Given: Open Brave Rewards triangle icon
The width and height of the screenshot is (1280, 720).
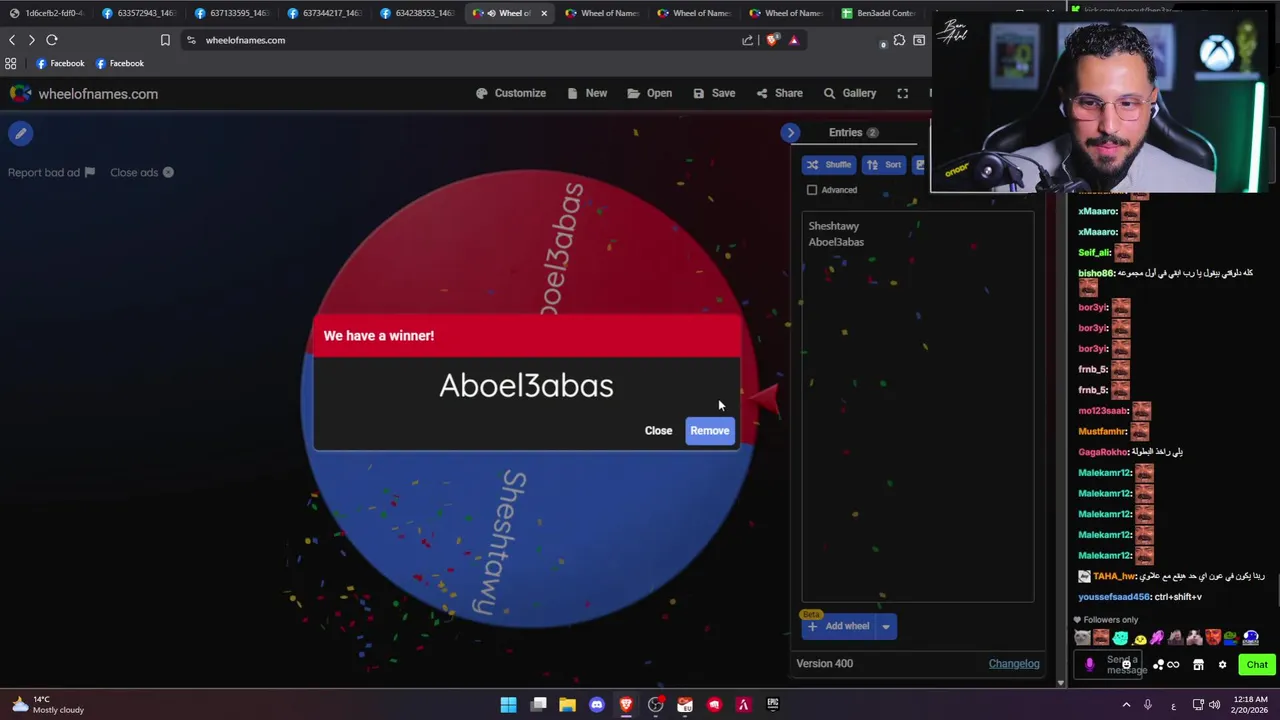Looking at the screenshot, I should coord(794,40).
